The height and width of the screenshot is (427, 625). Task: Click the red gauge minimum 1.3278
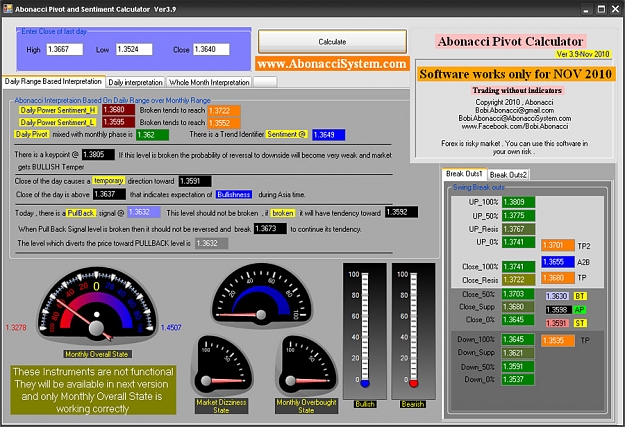coord(16,328)
